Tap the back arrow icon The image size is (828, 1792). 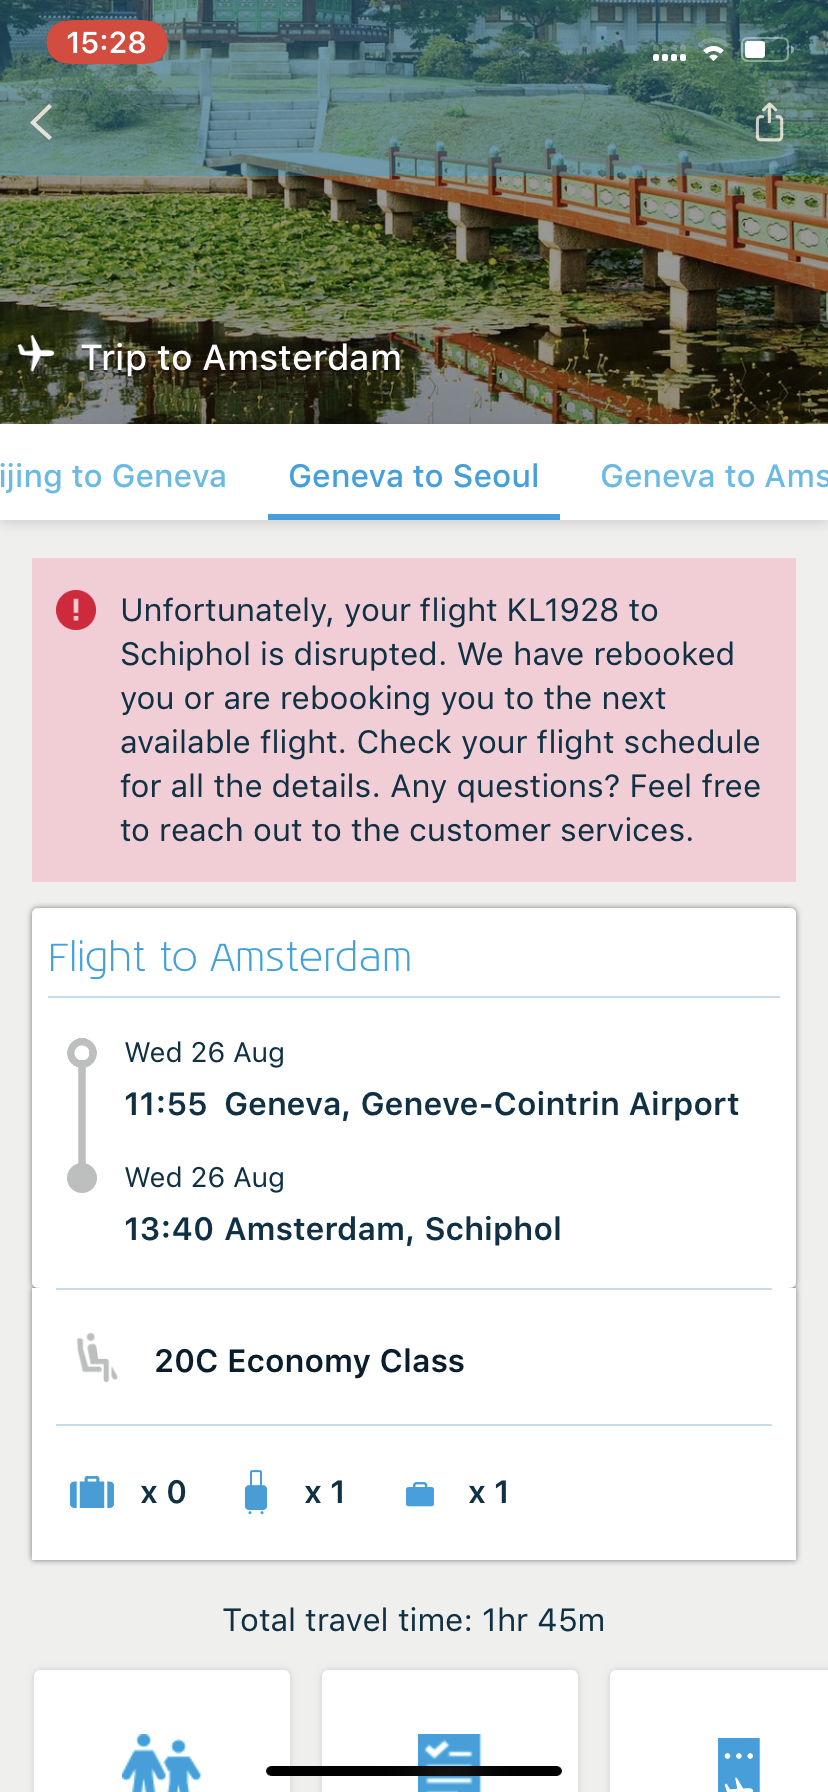41,123
